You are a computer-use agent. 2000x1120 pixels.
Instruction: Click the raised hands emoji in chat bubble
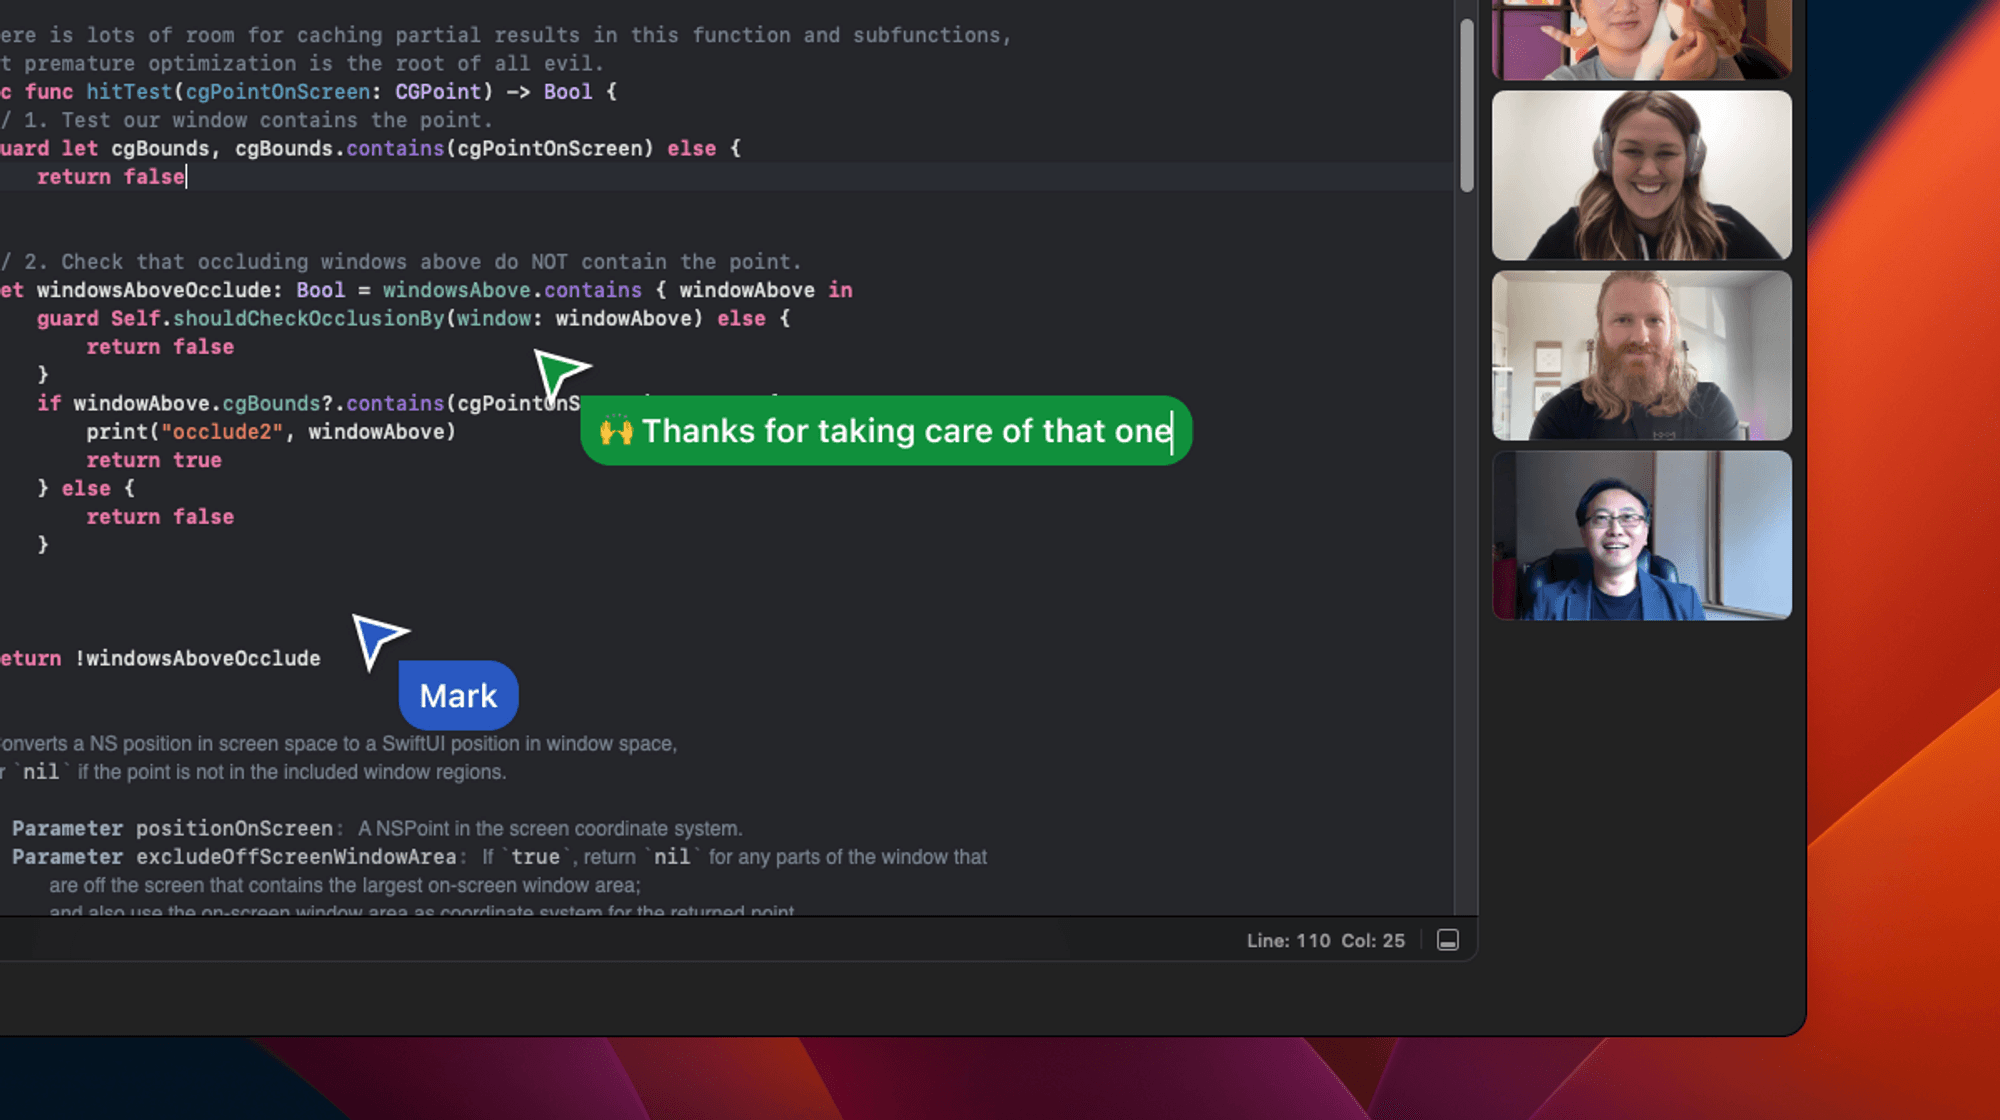tap(616, 431)
